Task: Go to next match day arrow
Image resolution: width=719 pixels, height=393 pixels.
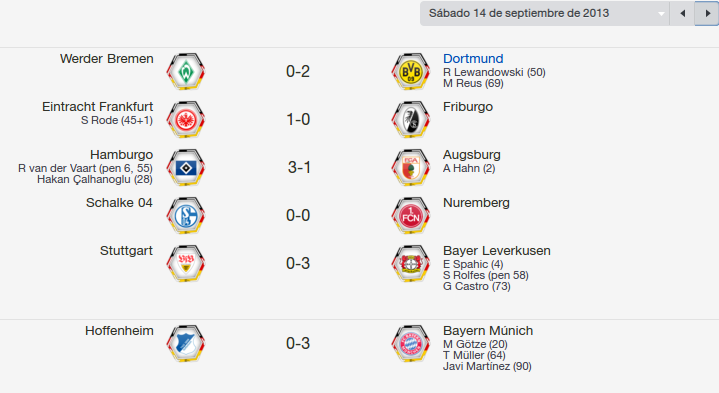Action: (x=707, y=13)
